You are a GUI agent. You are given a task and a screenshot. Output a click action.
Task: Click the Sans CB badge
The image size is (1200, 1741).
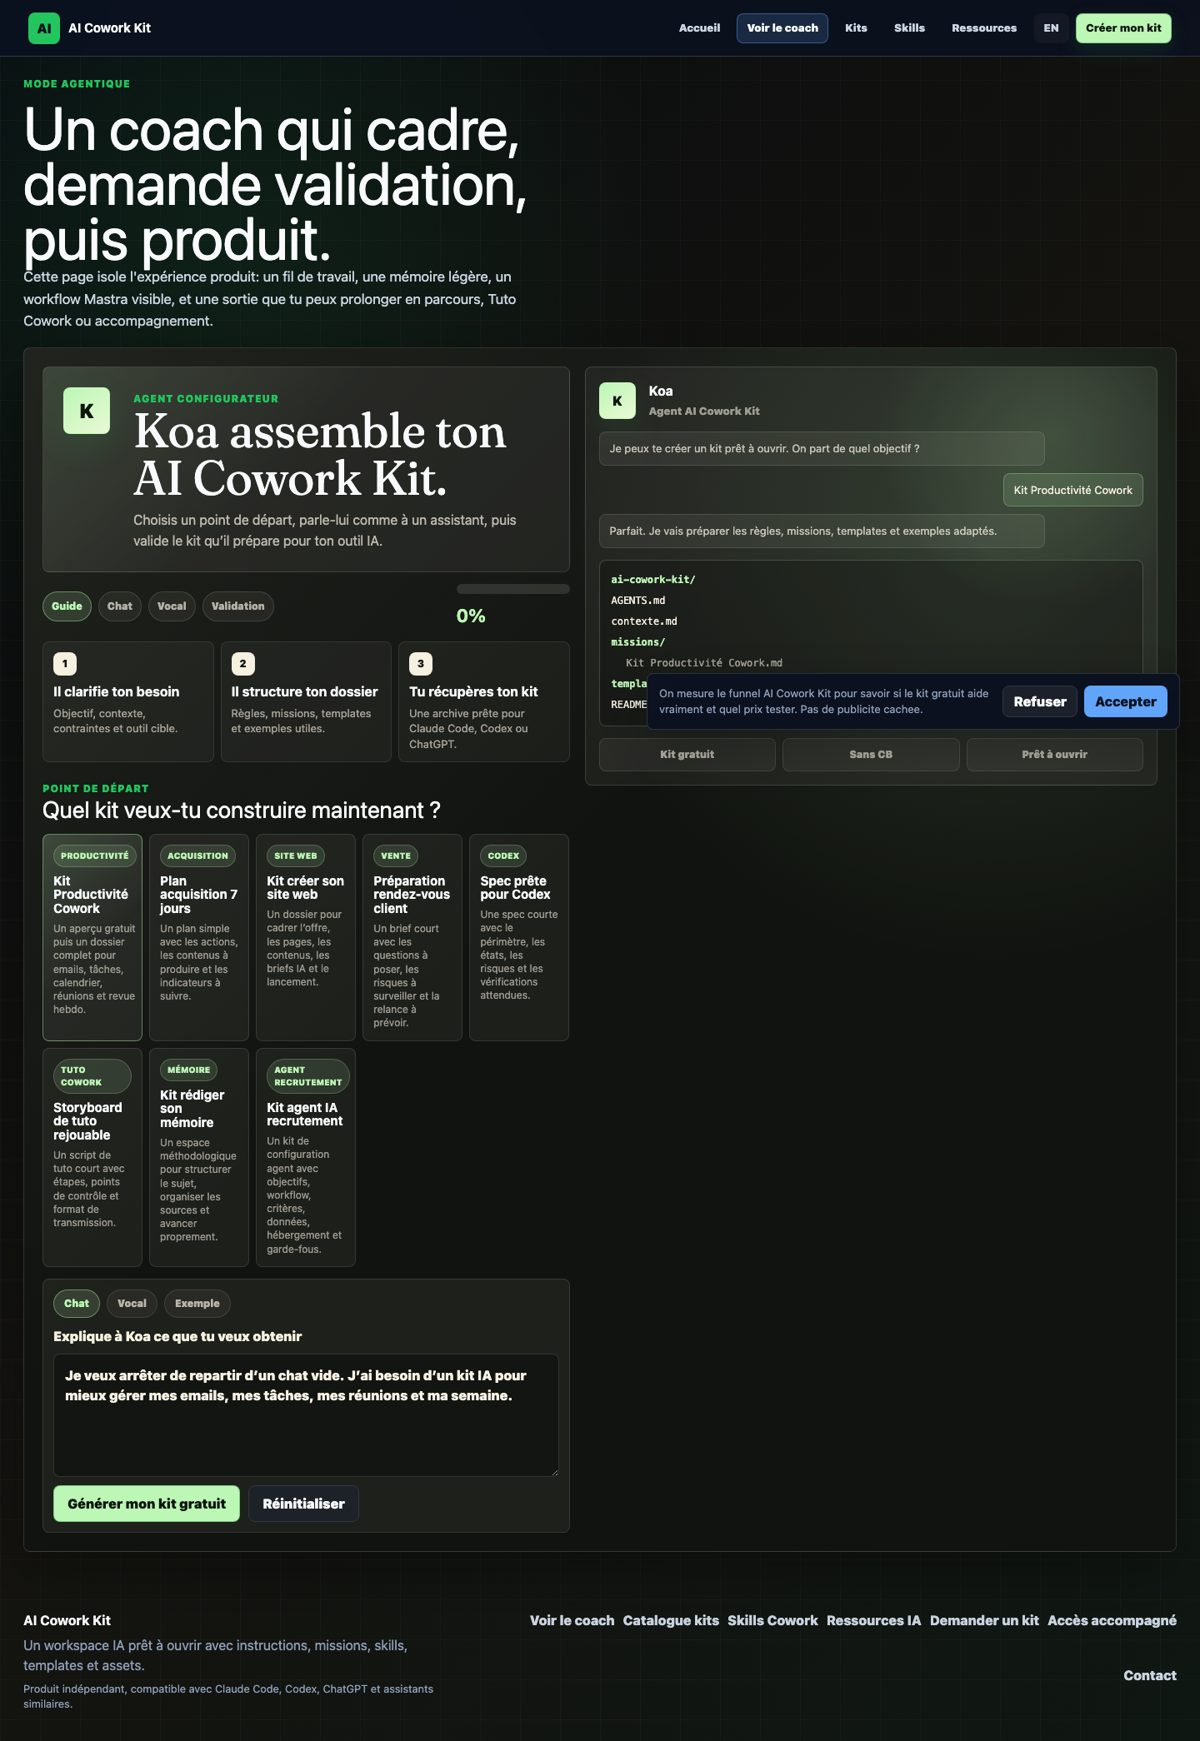point(871,754)
